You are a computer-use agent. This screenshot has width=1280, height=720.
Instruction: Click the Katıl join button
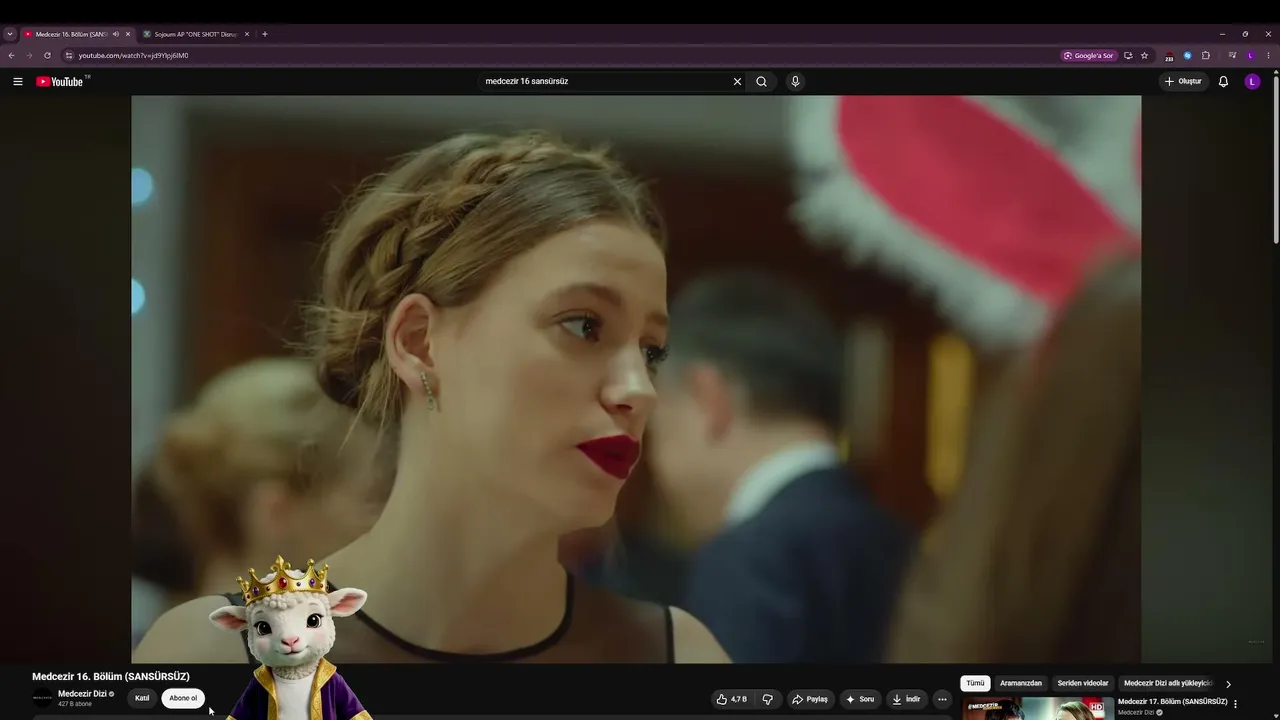coord(142,699)
